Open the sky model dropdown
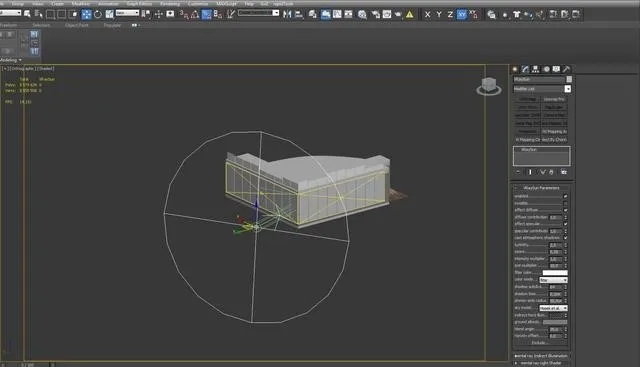This screenshot has height=367, width=640. click(553, 308)
